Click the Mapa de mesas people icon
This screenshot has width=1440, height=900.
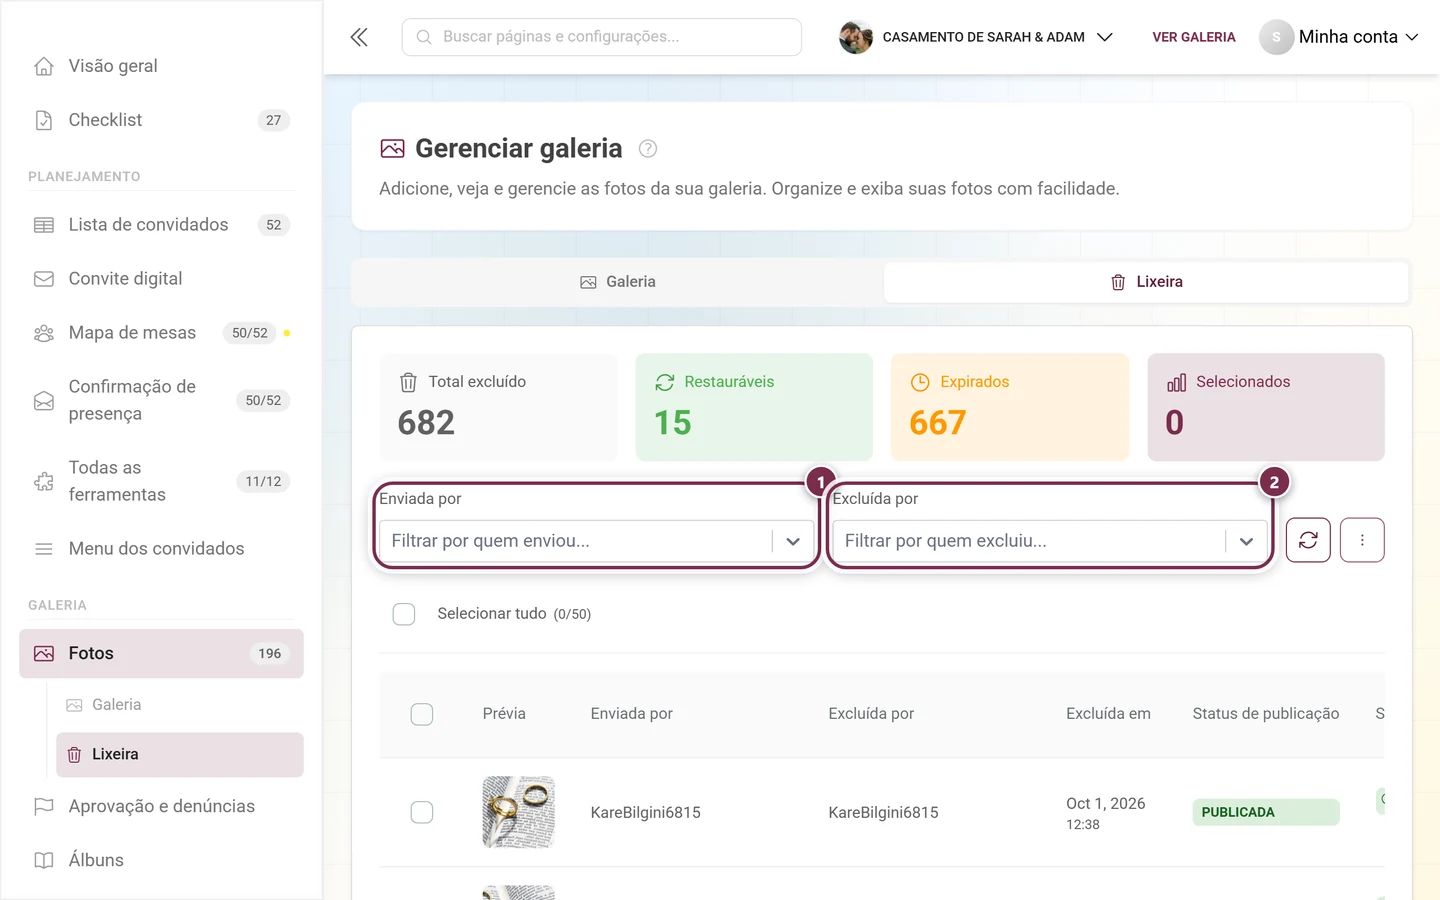[44, 333]
